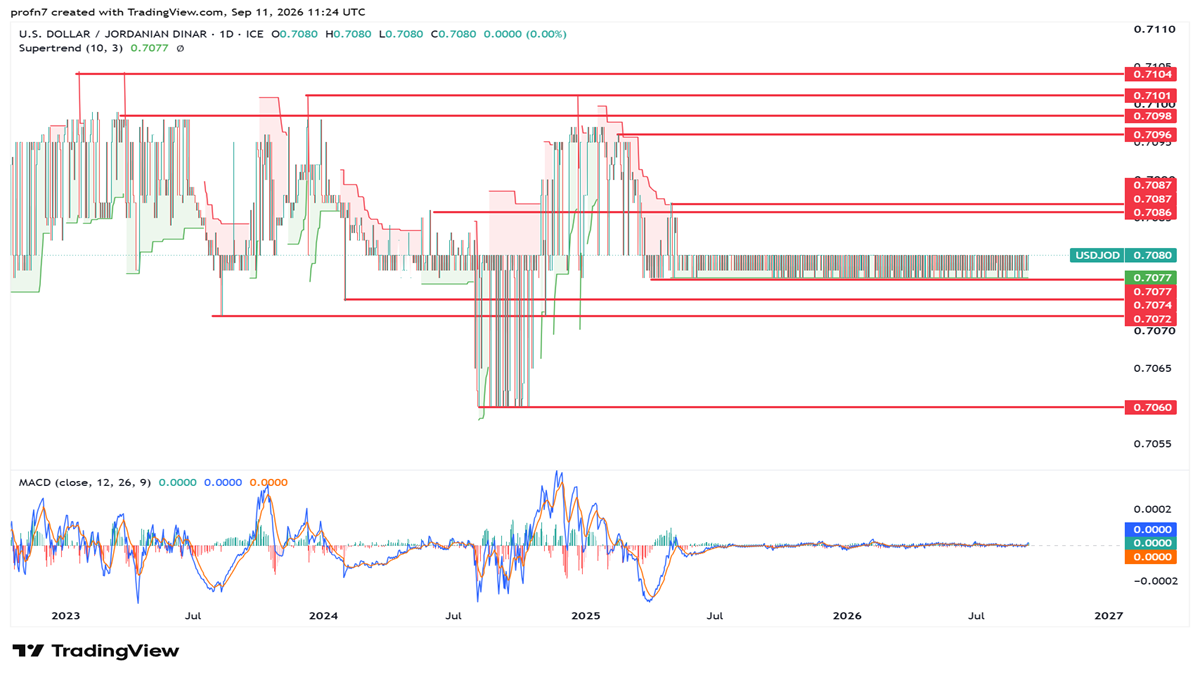Select the red 0.7101 price level label
Screen dimensions: 1200x675
click(1151, 96)
